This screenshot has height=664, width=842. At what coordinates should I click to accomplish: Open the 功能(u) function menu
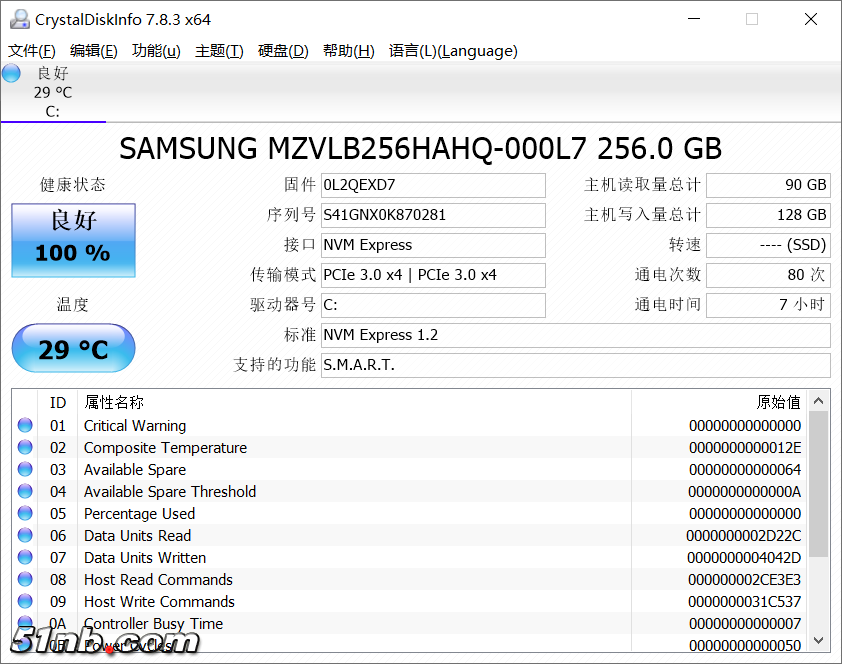pos(156,50)
